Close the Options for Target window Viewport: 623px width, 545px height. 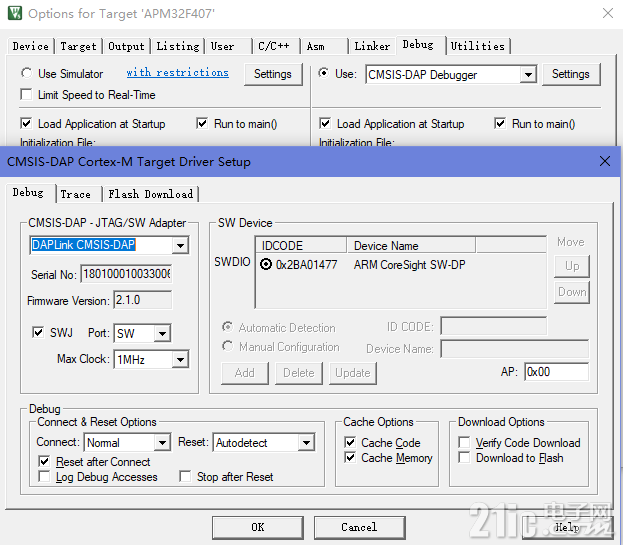(608, 13)
